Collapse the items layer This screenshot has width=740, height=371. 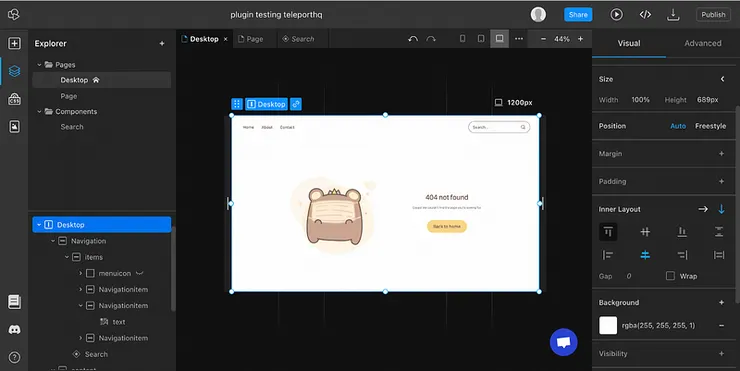[67, 257]
